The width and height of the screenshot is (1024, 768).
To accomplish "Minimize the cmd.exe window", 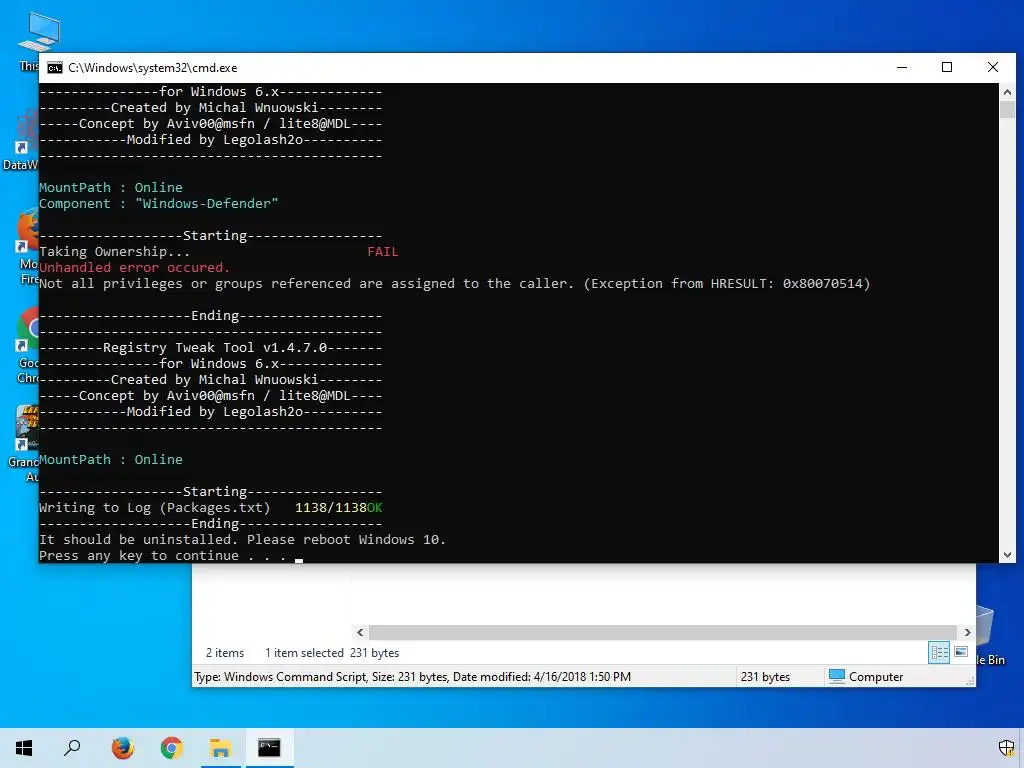I will [x=902, y=67].
